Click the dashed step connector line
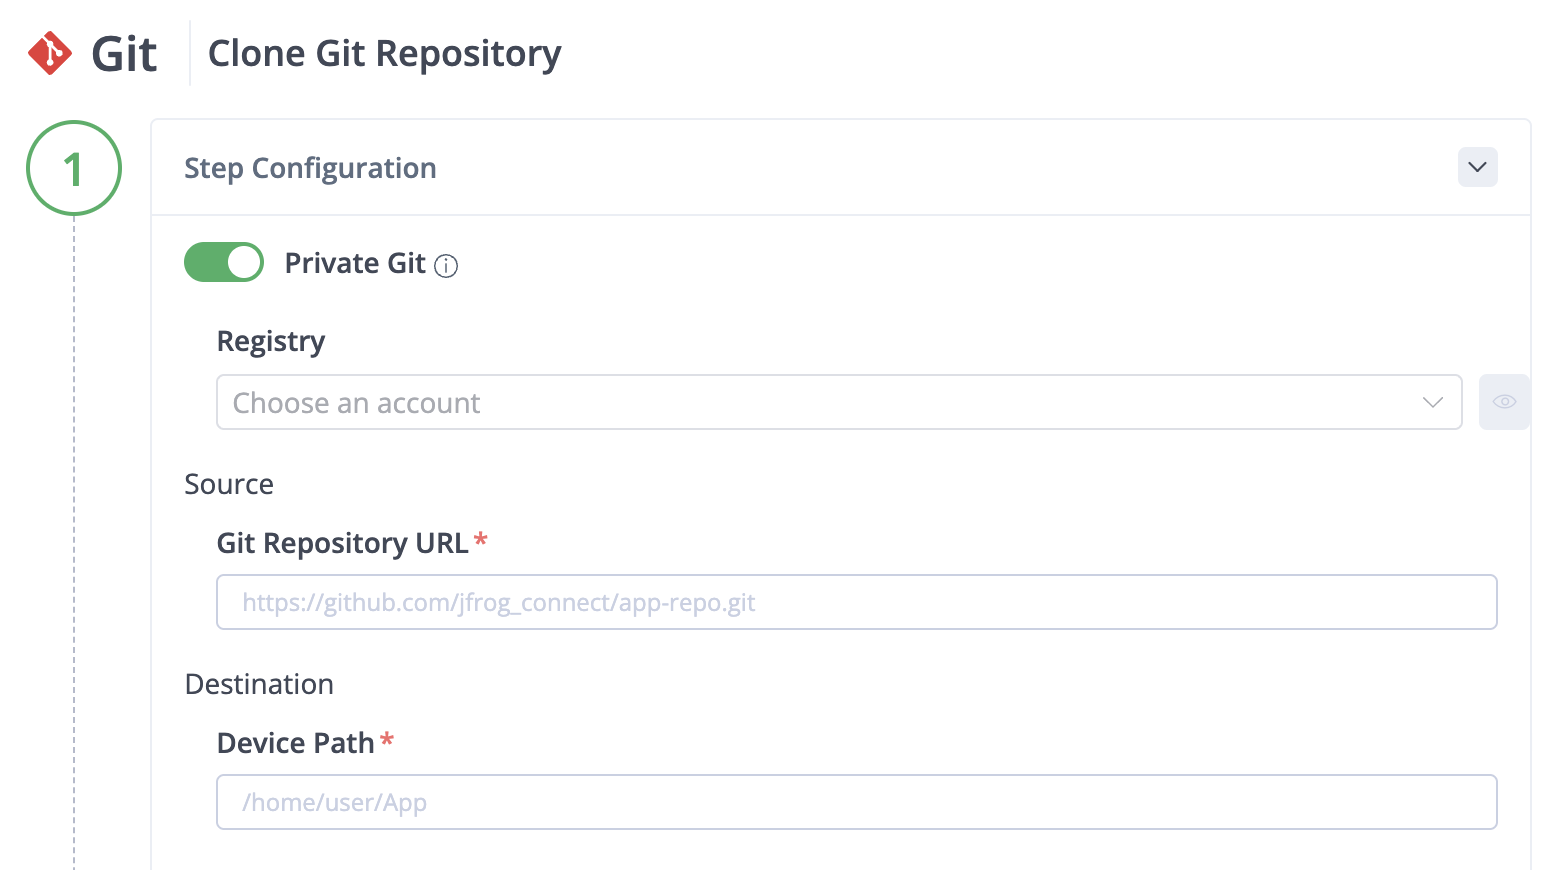Viewport: 1542px width, 870px height. click(x=74, y=542)
